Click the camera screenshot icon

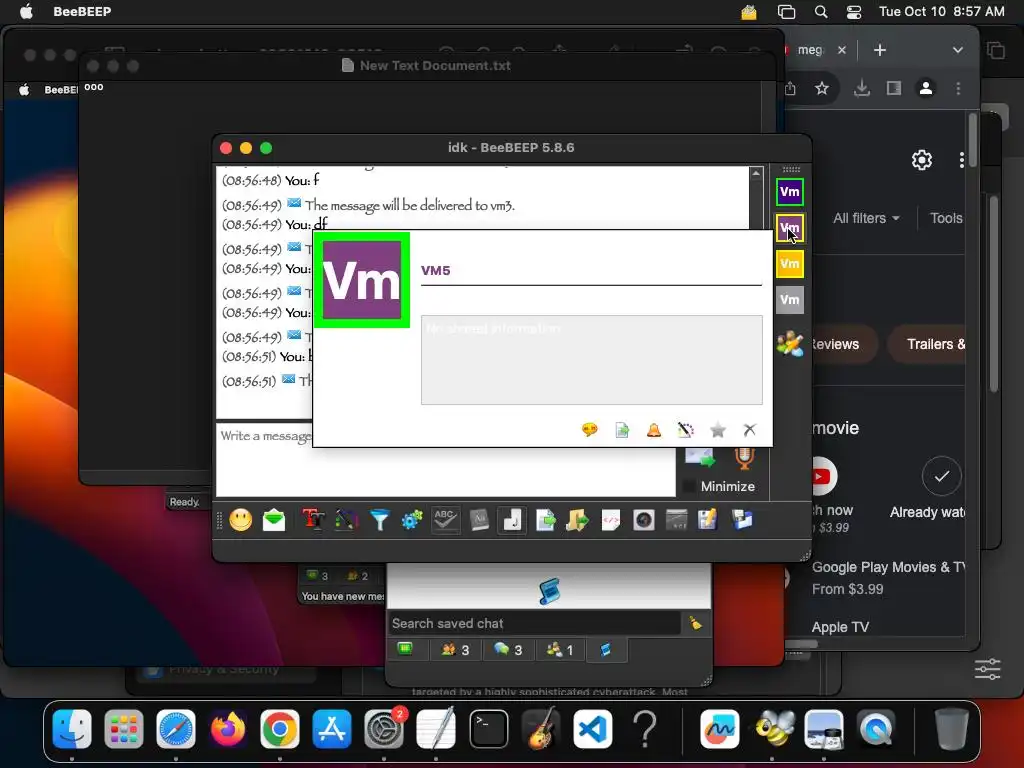tap(644, 520)
